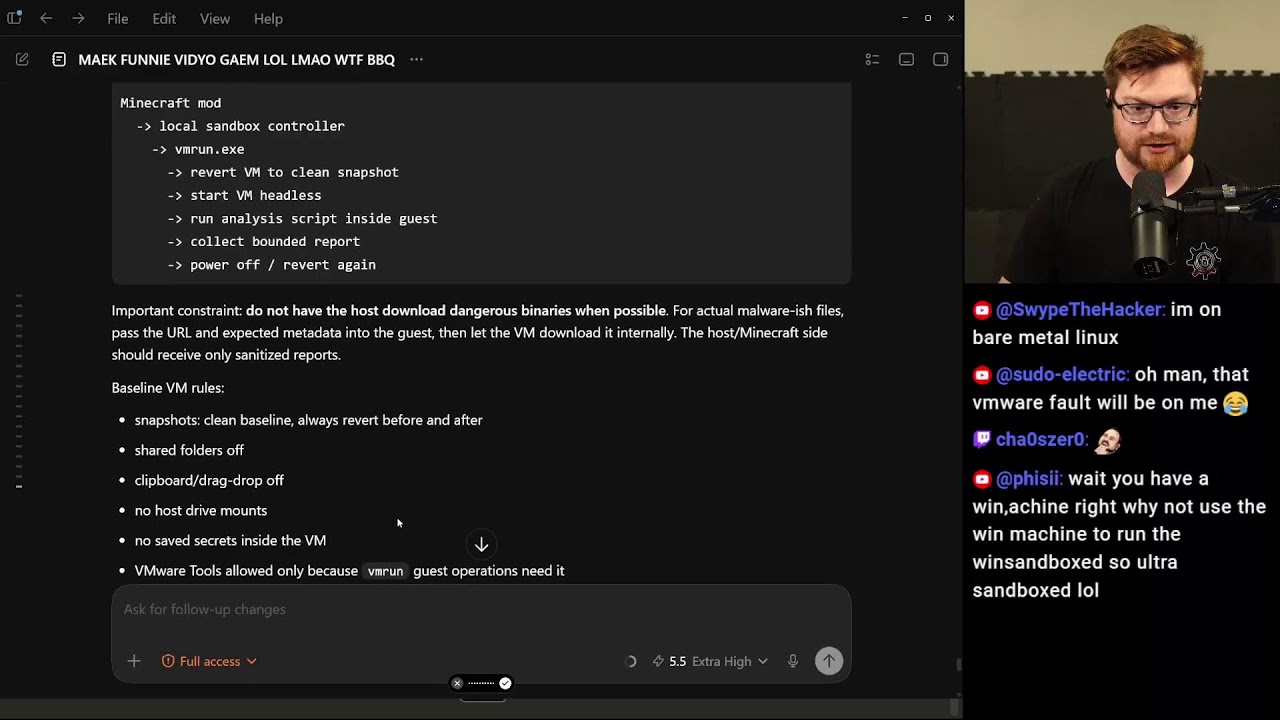Send the message with the up-arrow button
The image size is (1280, 720).
(829, 661)
